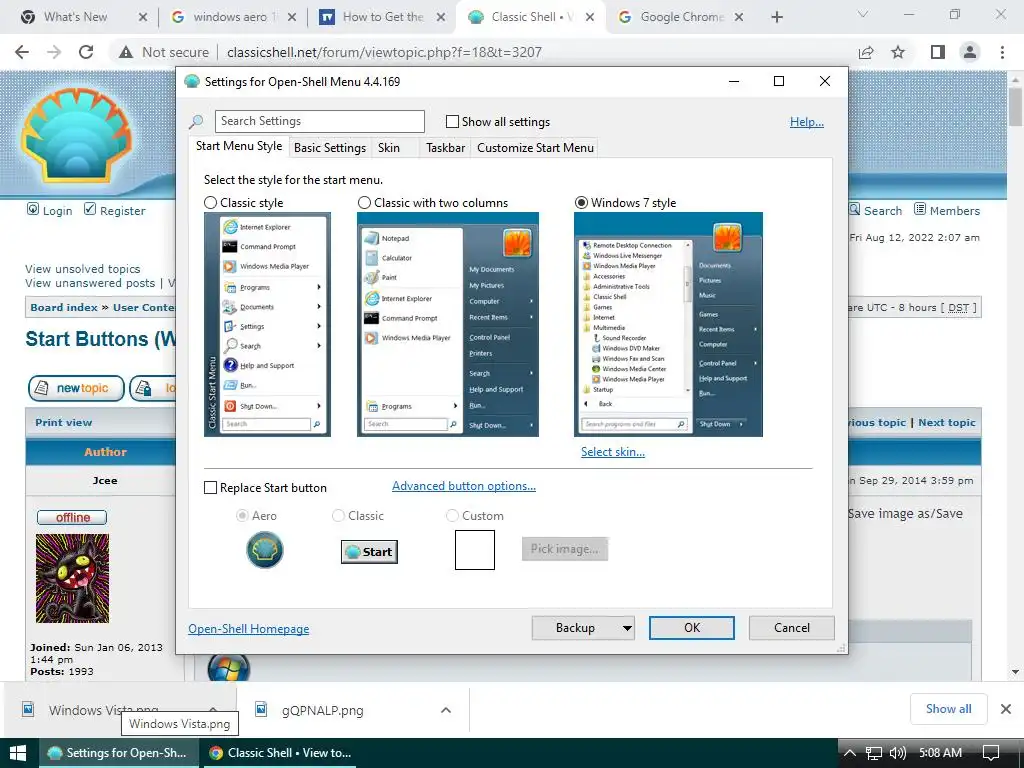Screen dimensions: 1024x768
Task: Reload the page in Chrome
Action: 86,52
